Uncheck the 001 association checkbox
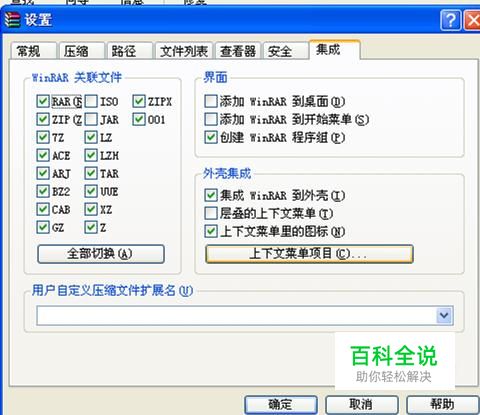 (139, 119)
